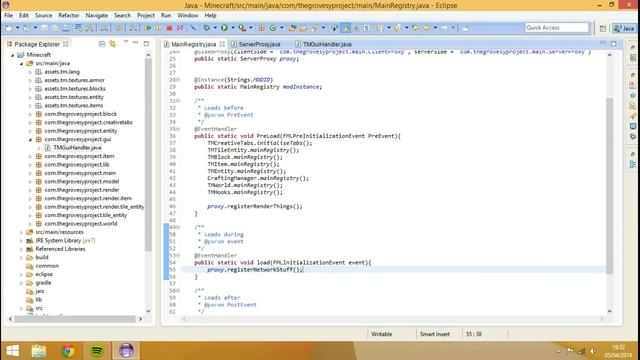This screenshot has height=360, width=640.
Task: Click the Smart Insert status entry
Action: coord(435,334)
